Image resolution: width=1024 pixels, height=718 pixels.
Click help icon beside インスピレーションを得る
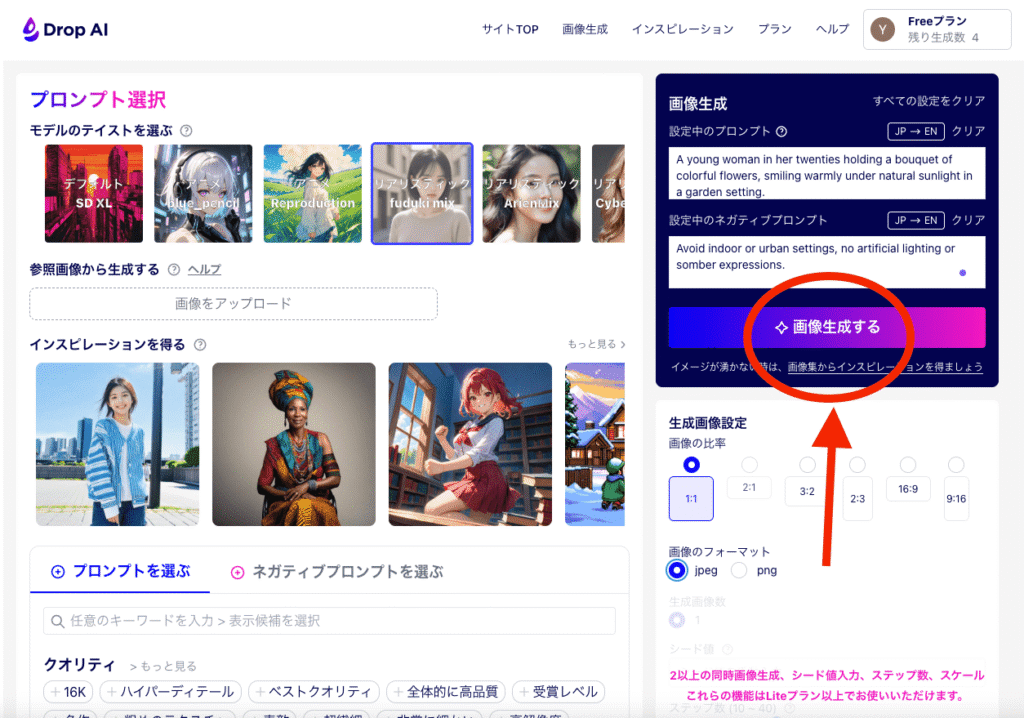click(x=200, y=345)
